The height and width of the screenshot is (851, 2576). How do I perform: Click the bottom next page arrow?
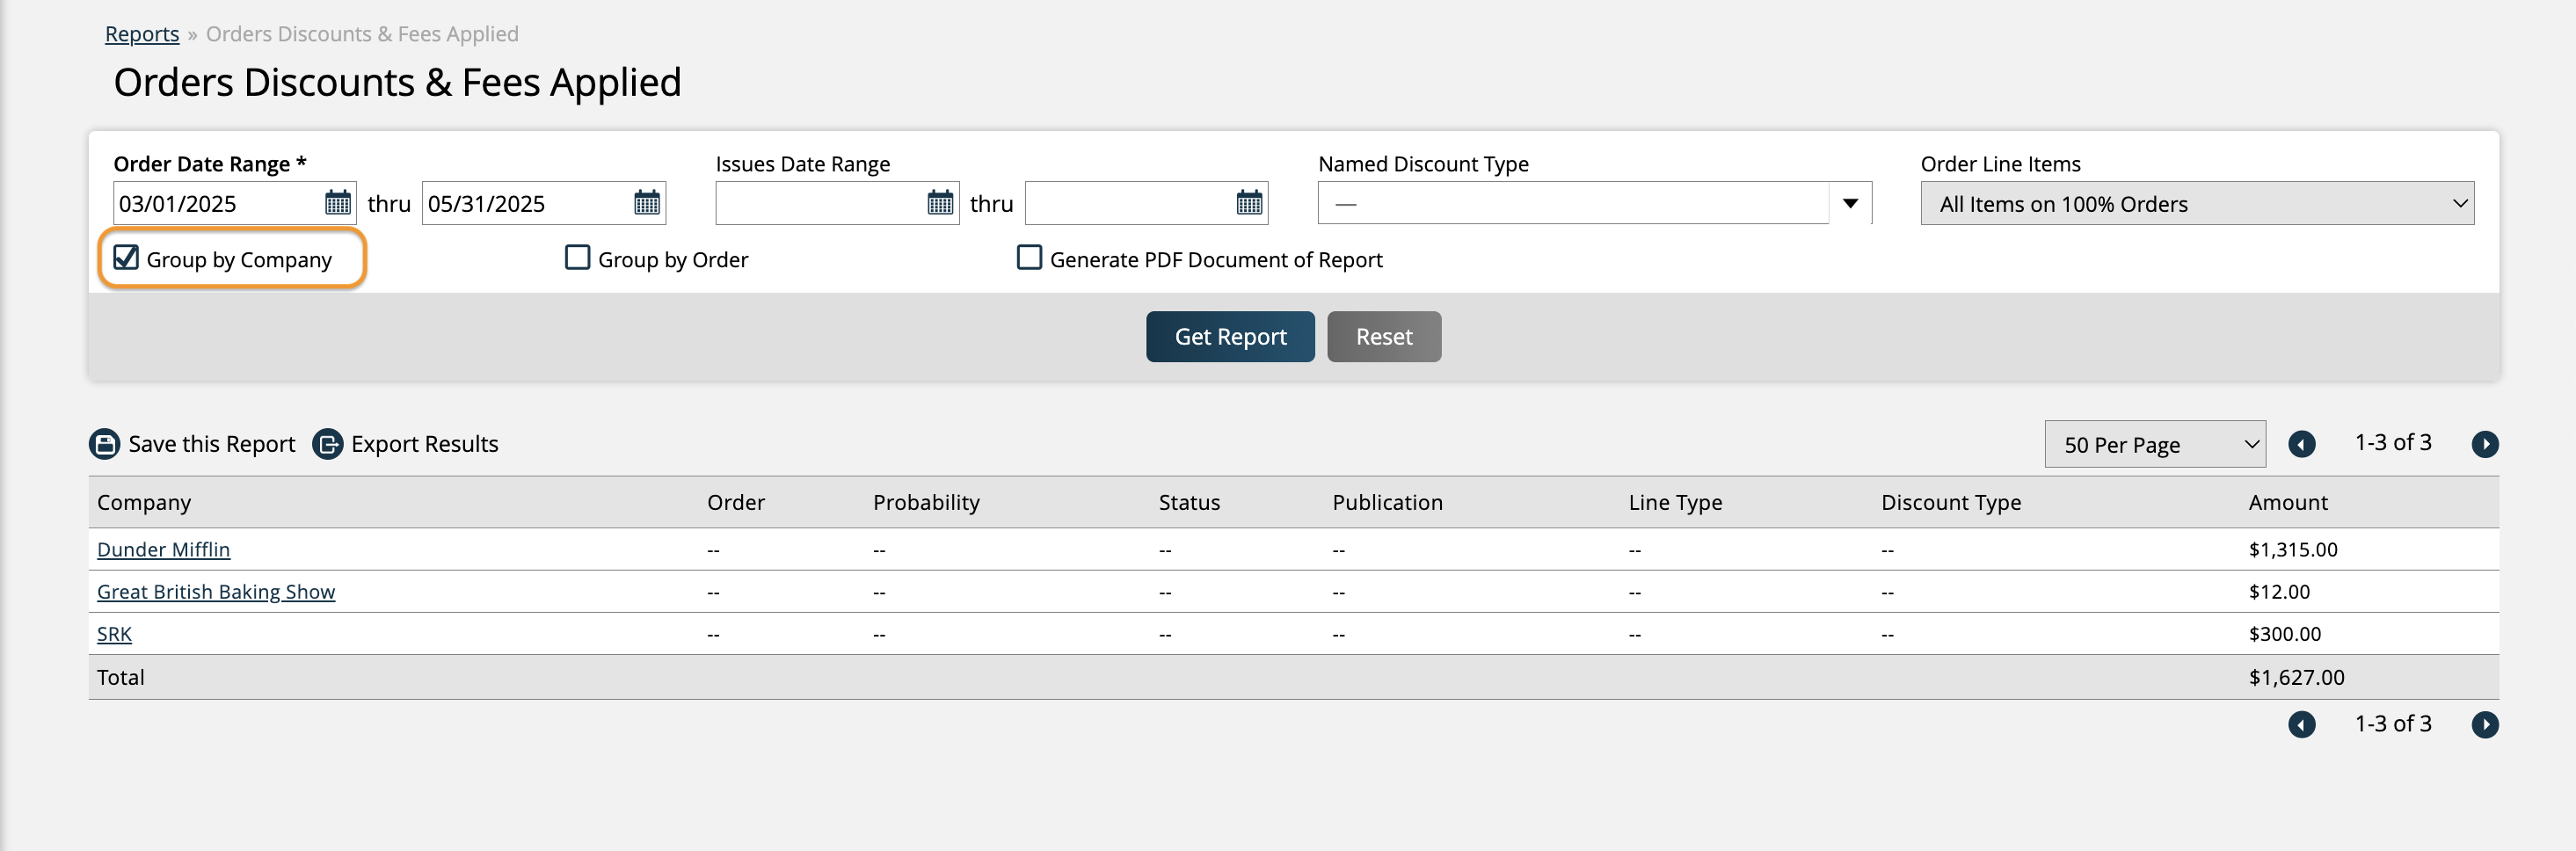pos(2484,725)
